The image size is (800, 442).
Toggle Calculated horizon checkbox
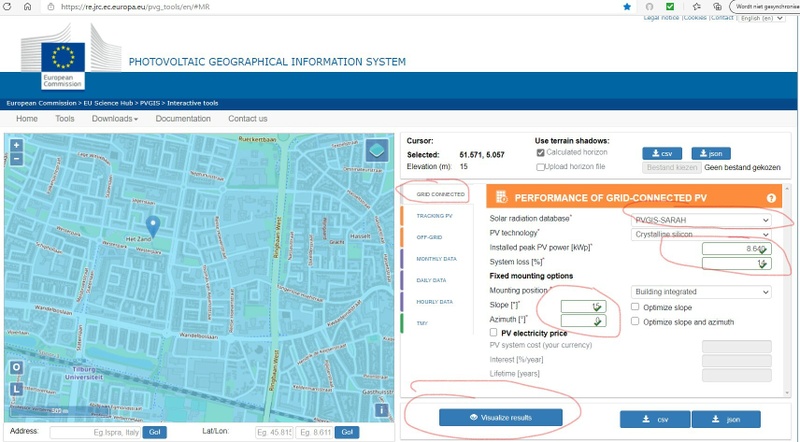[x=540, y=153]
